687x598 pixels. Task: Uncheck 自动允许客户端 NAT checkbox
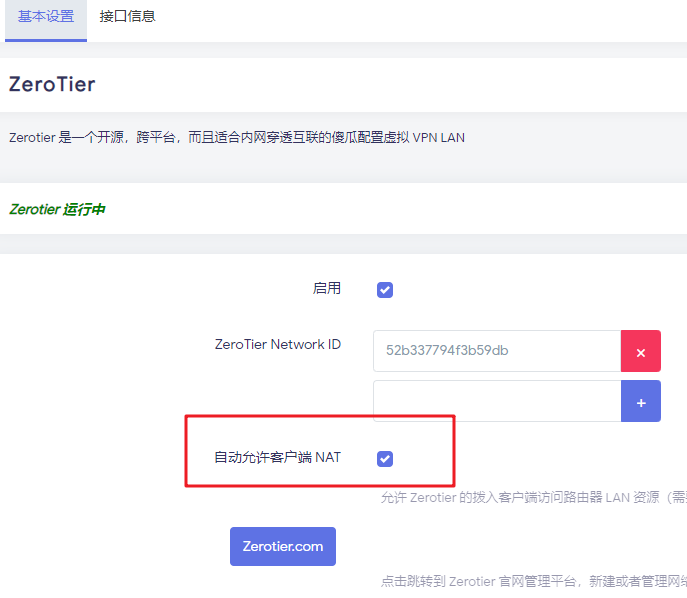tap(385, 458)
